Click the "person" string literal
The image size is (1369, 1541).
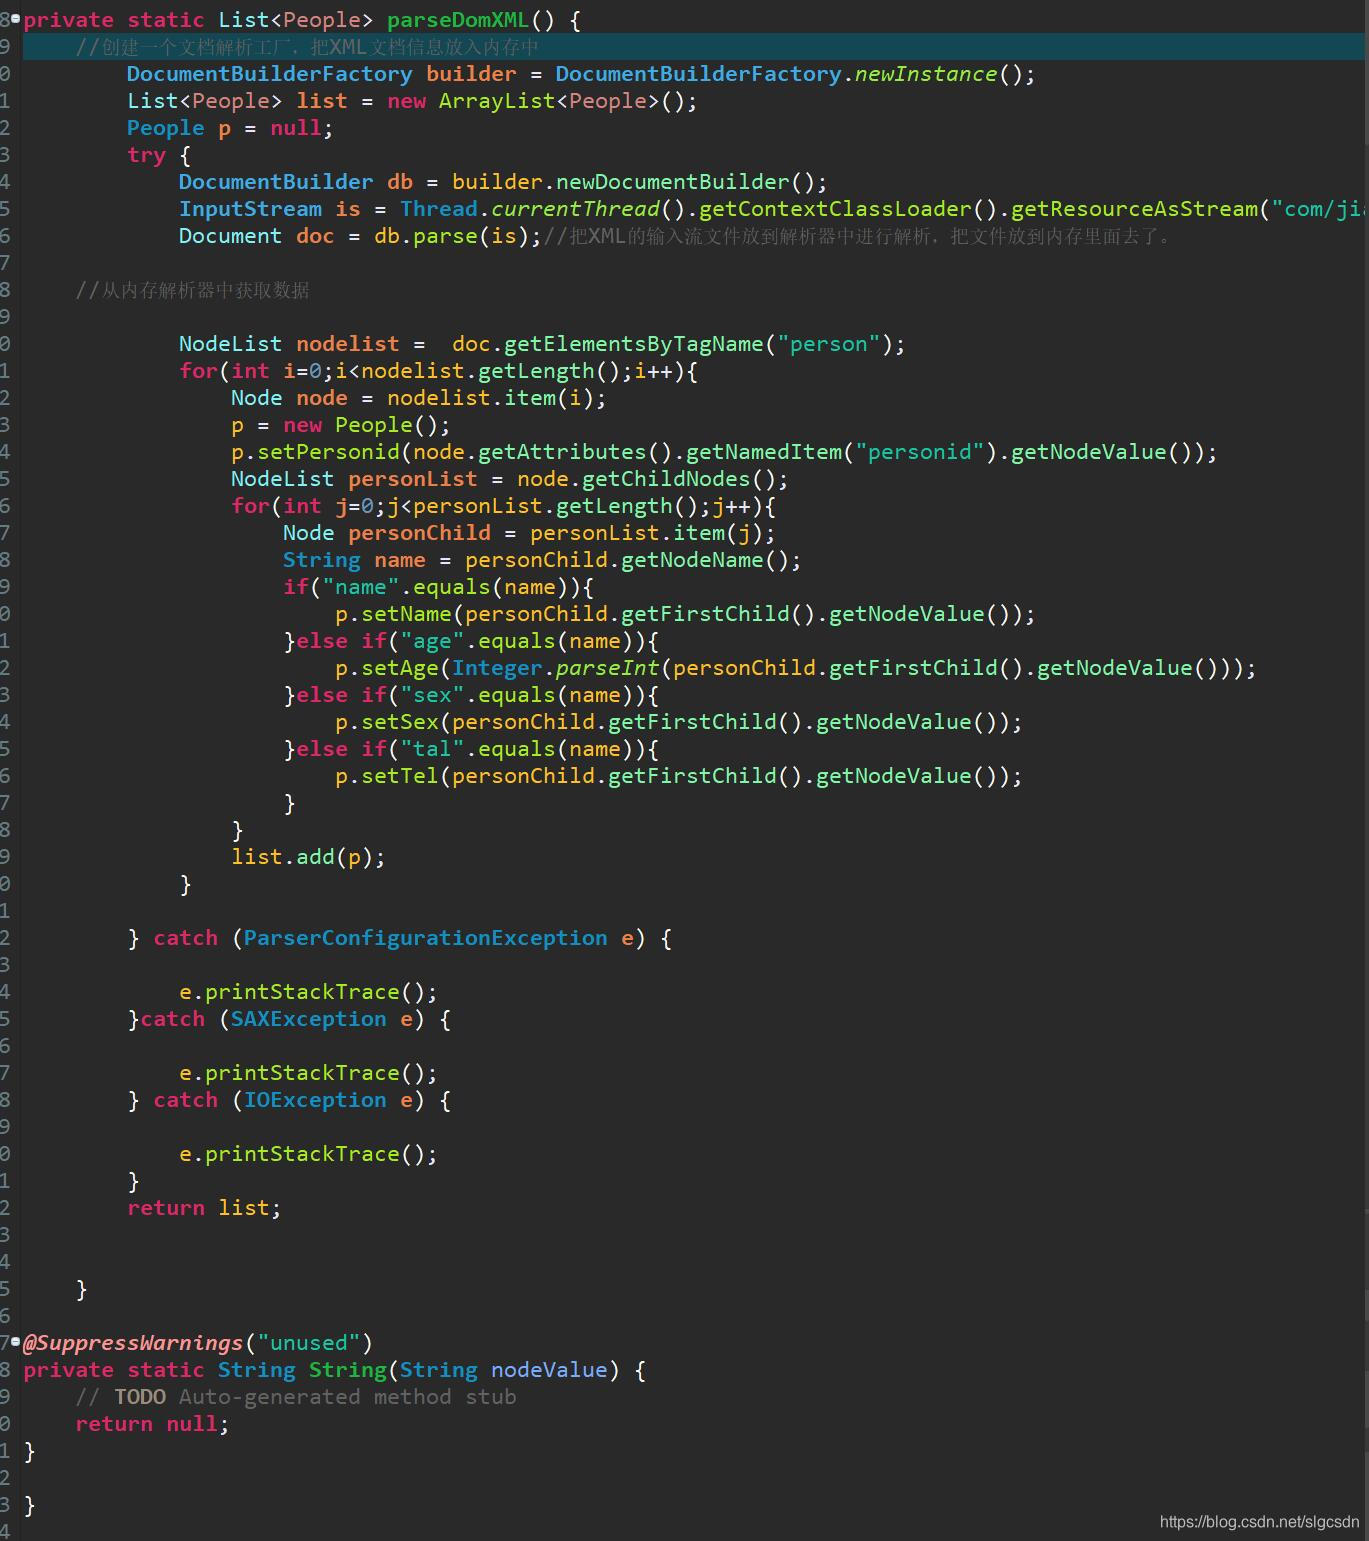829,344
